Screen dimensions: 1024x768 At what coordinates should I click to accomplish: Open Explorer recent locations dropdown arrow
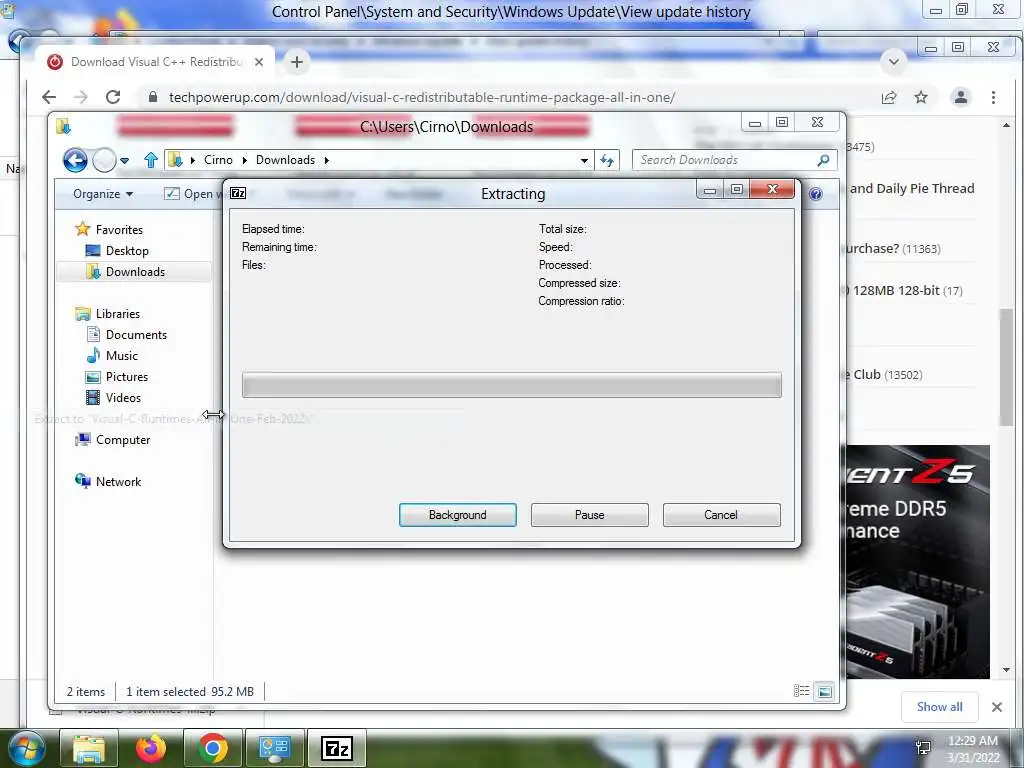click(124, 160)
